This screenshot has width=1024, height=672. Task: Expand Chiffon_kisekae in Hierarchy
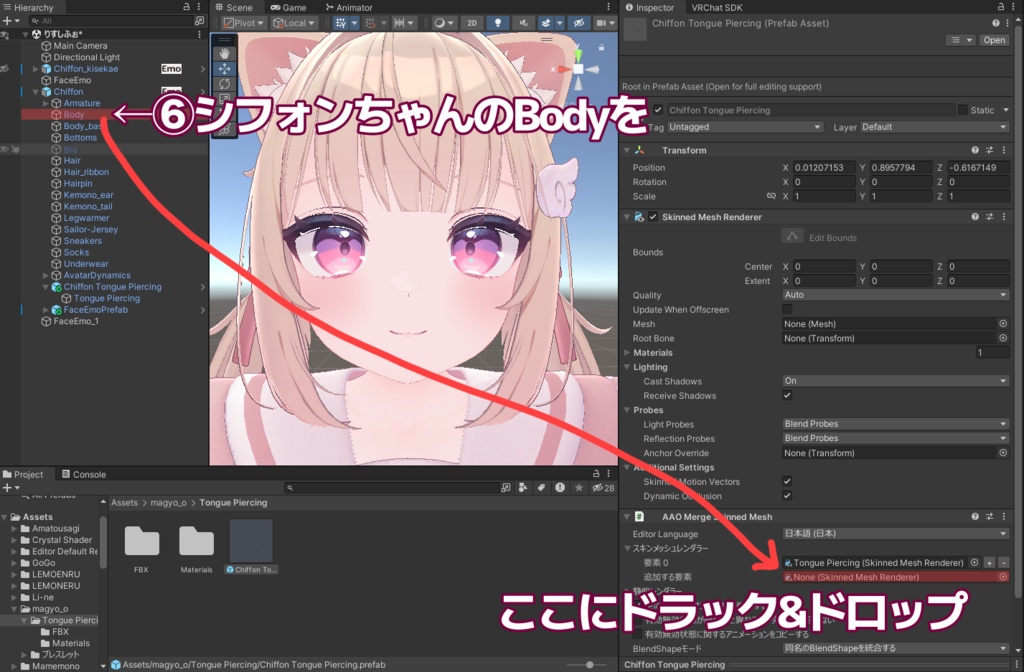tap(36, 69)
